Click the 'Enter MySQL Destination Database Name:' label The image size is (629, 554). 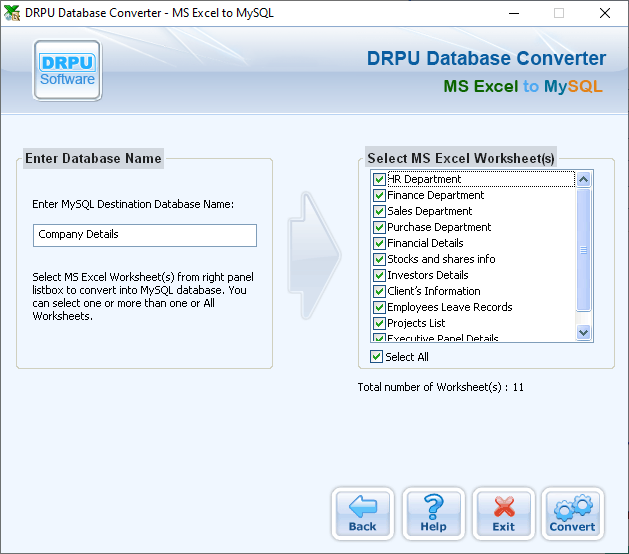point(133,204)
